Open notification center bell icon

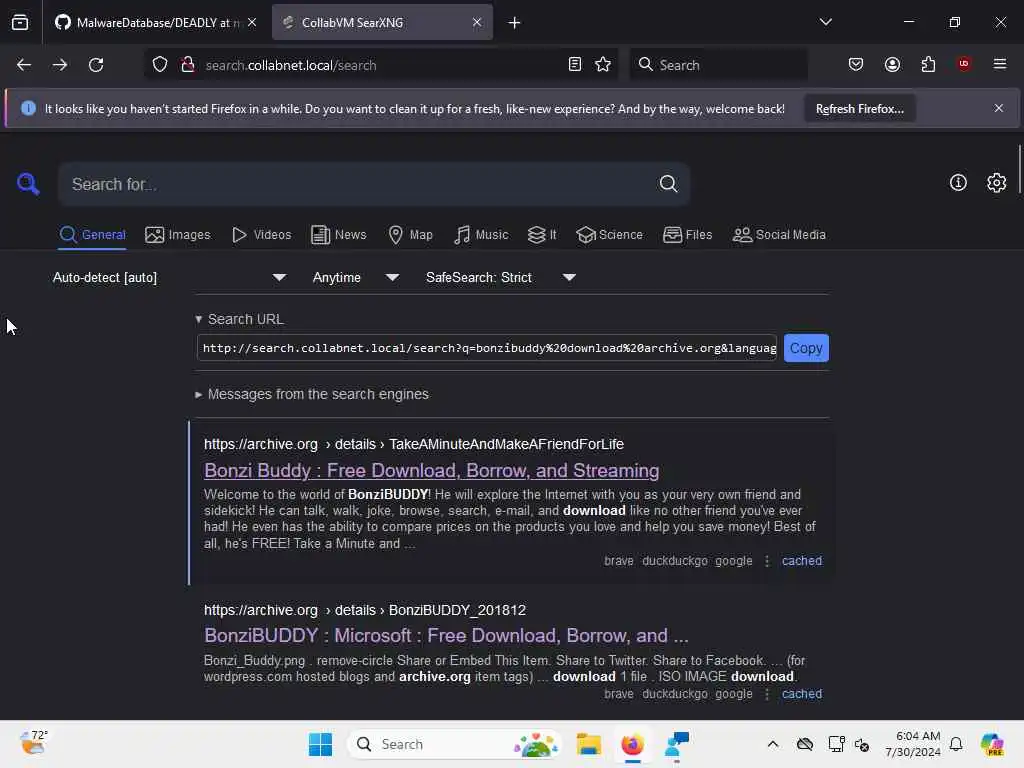click(x=956, y=744)
